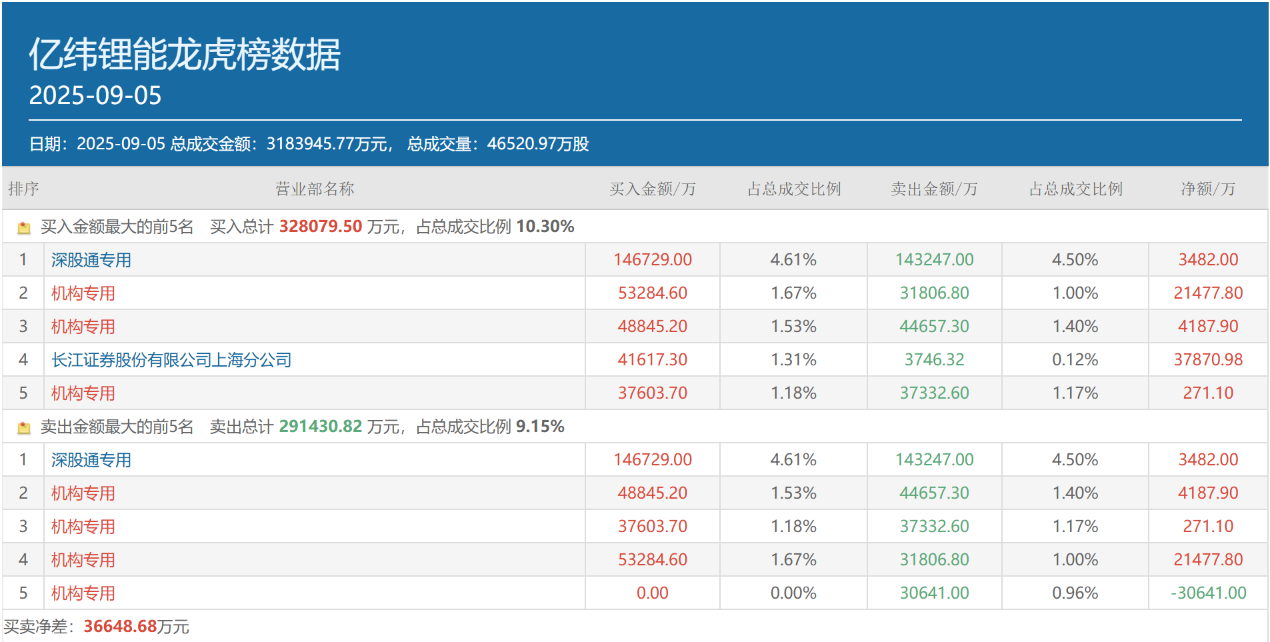The height and width of the screenshot is (642, 1270).
Task: Click the 净额/万 column header
Action: pos(1208,189)
